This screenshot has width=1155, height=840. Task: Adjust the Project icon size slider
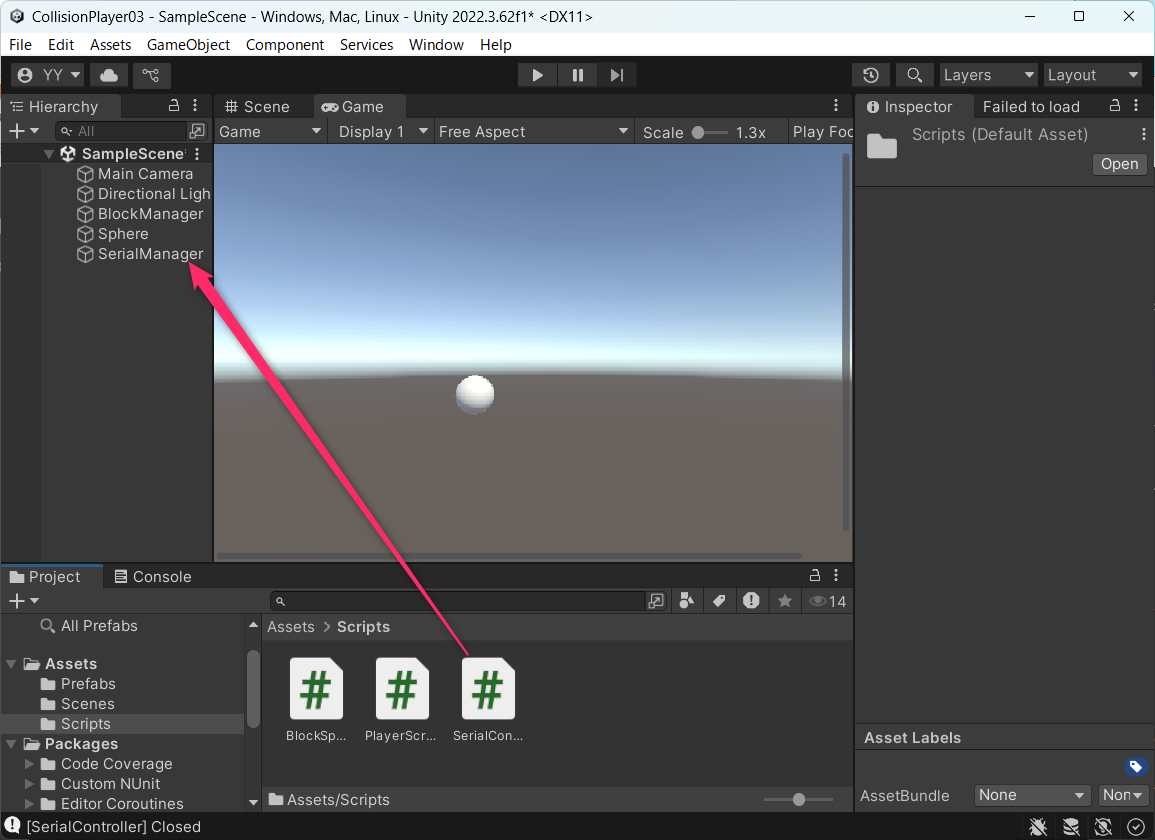(798, 799)
